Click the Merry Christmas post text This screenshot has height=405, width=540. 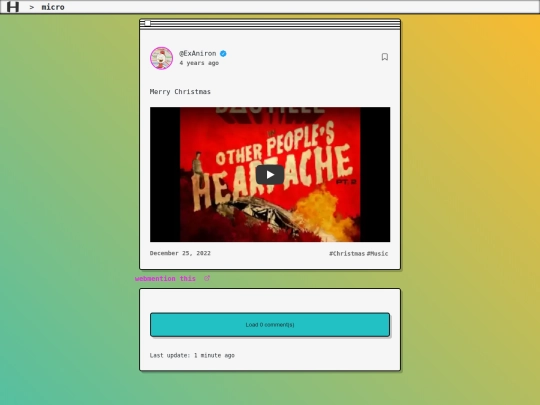[180, 92]
